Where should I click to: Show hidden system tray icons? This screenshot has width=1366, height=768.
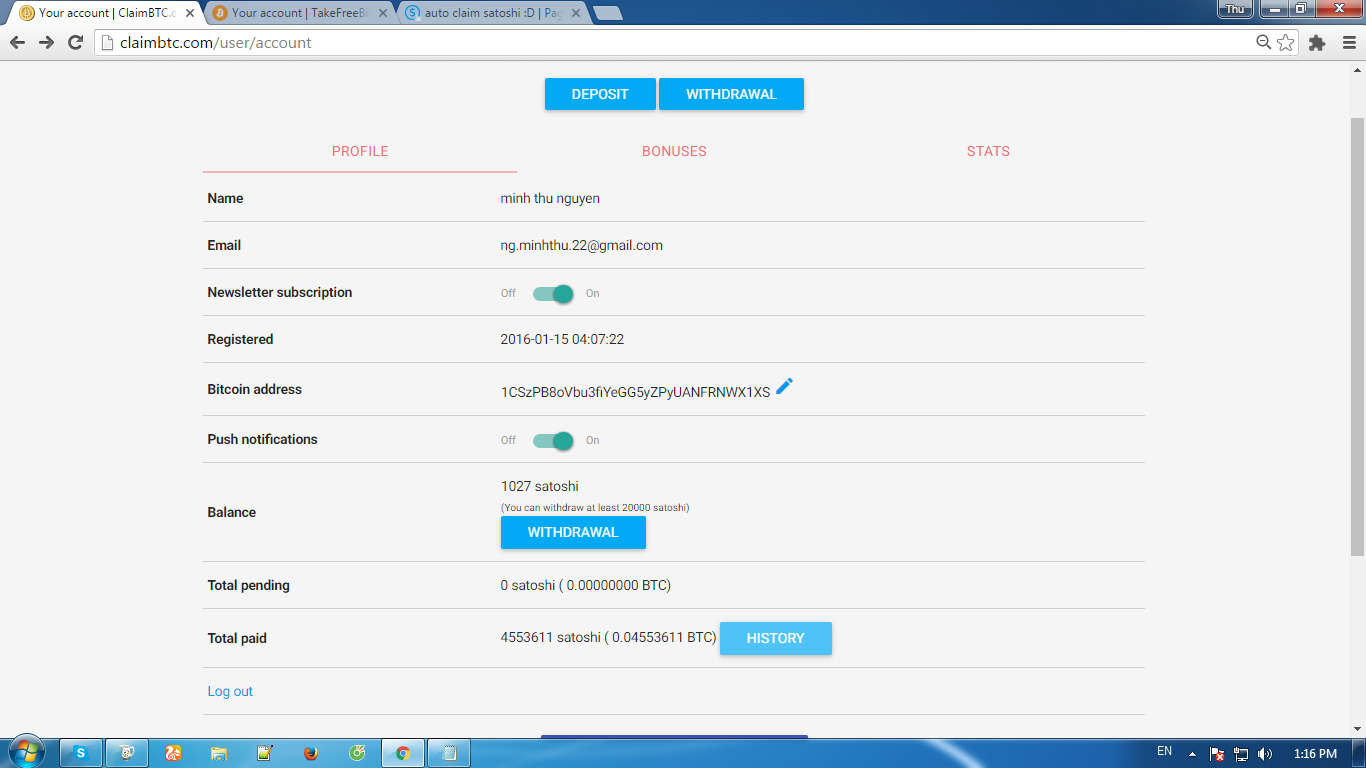pyautogui.click(x=1192, y=754)
